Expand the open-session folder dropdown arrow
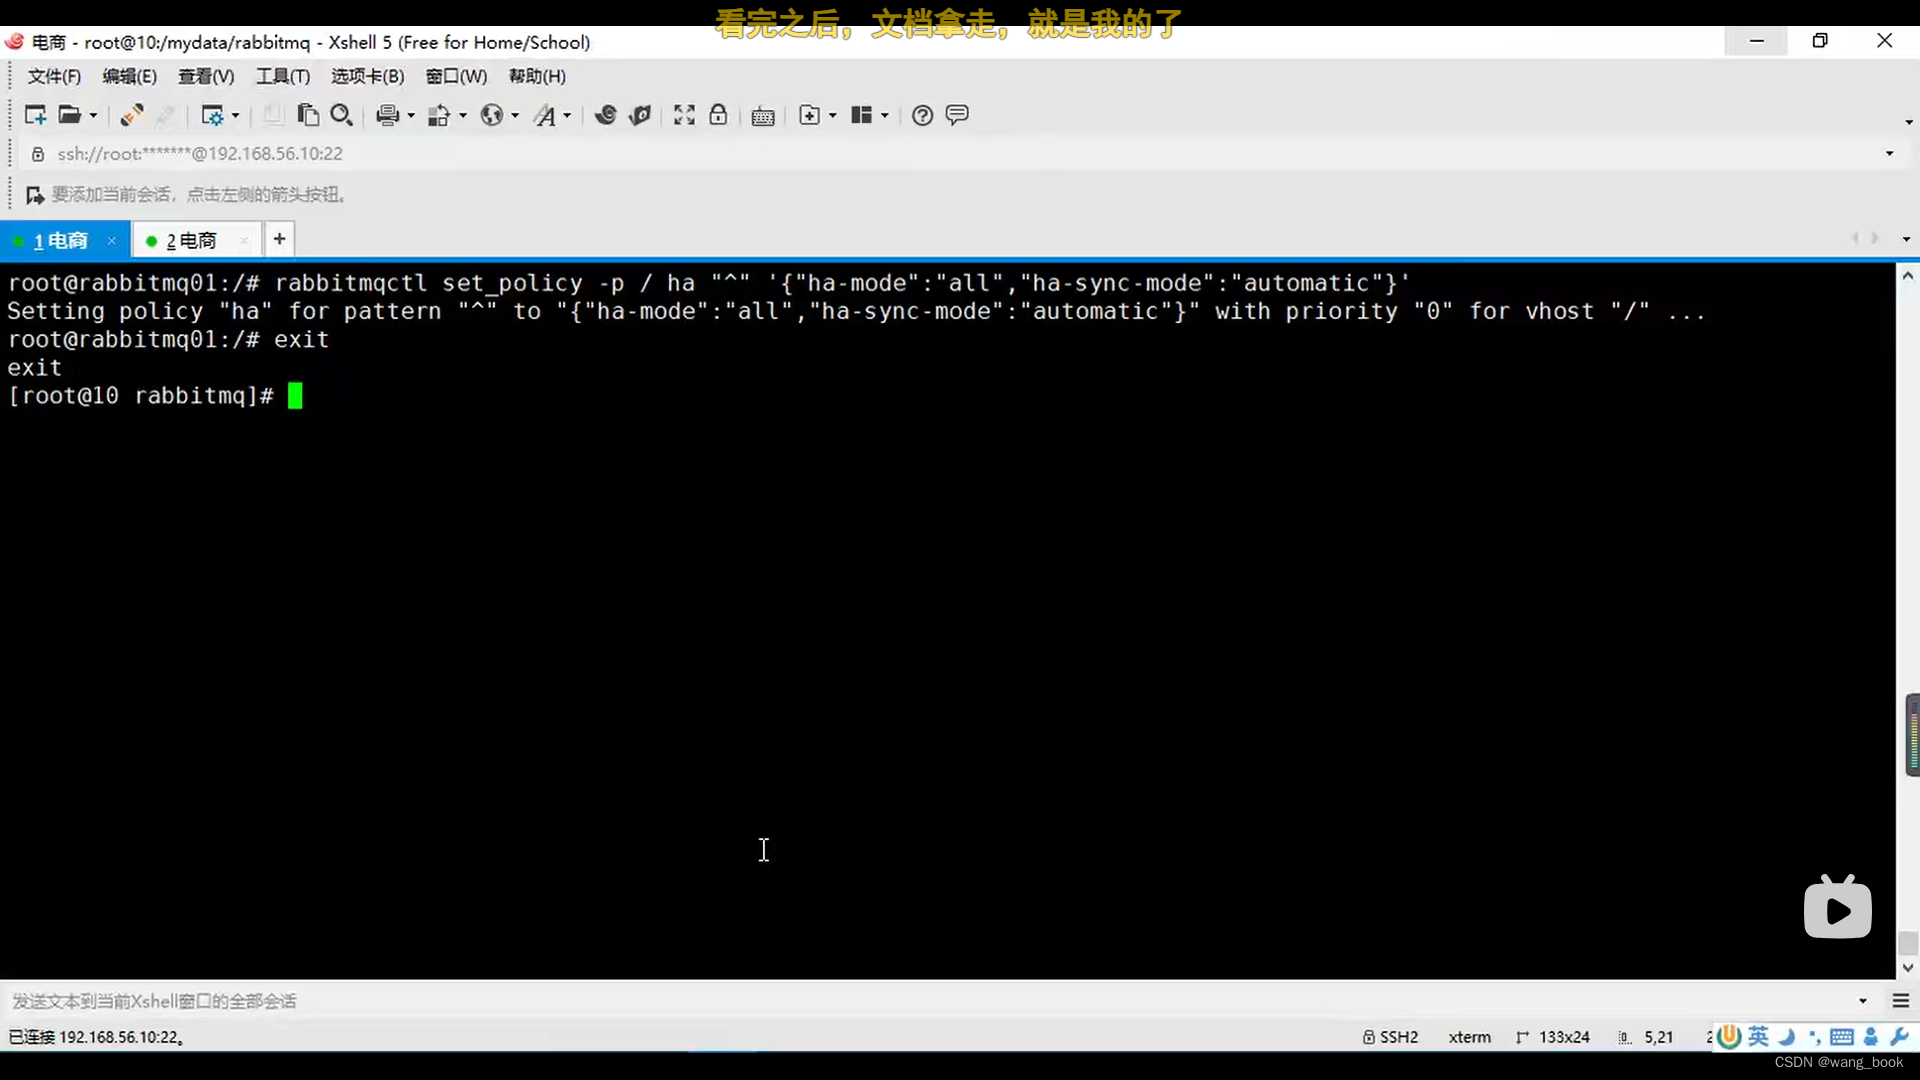Viewport: 1920px width, 1080px height. click(93, 116)
